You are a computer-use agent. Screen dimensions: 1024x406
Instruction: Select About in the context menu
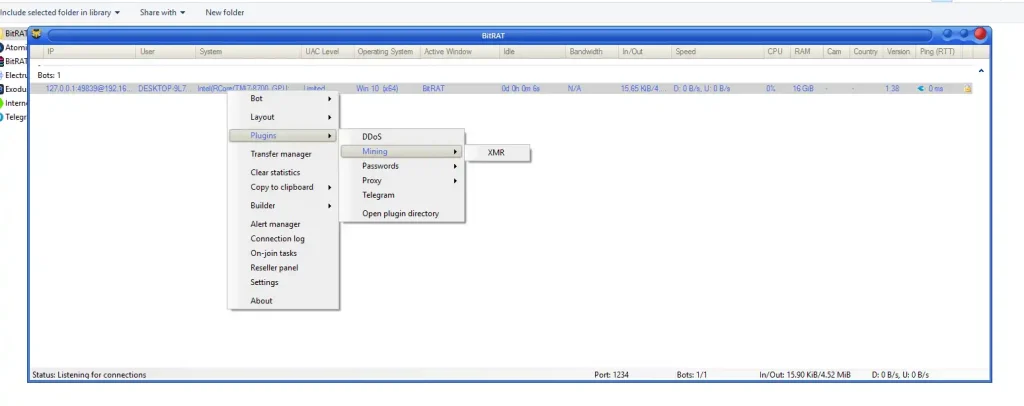point(261,301)
